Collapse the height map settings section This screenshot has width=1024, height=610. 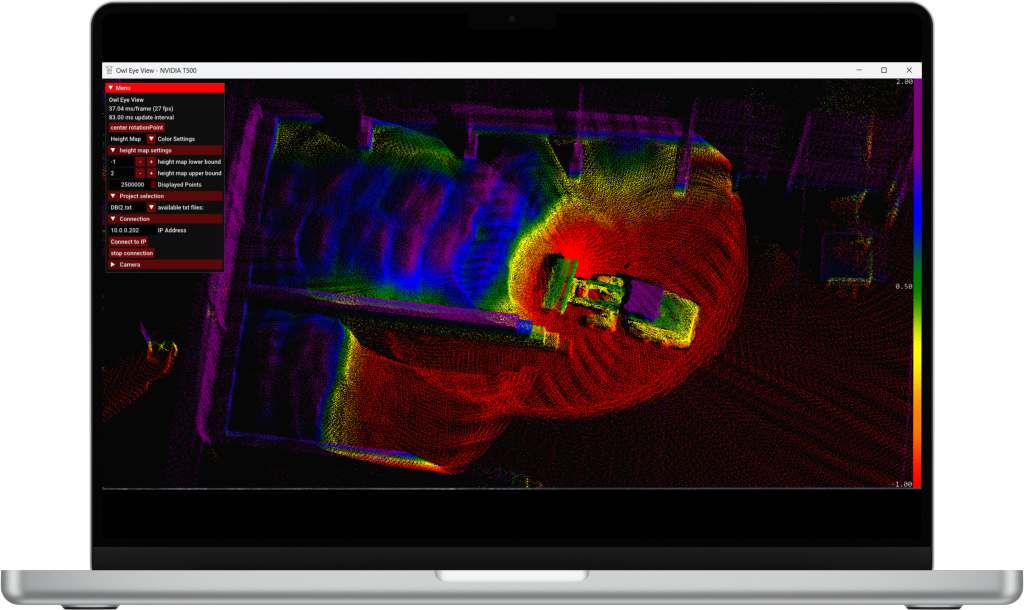click(113, 148)
